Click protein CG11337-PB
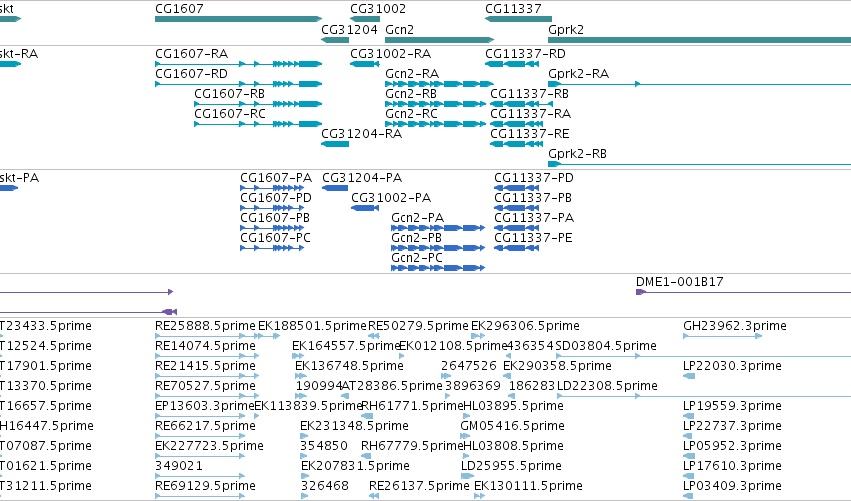This screenshot has height=501, width=851. tap(516, 208)
